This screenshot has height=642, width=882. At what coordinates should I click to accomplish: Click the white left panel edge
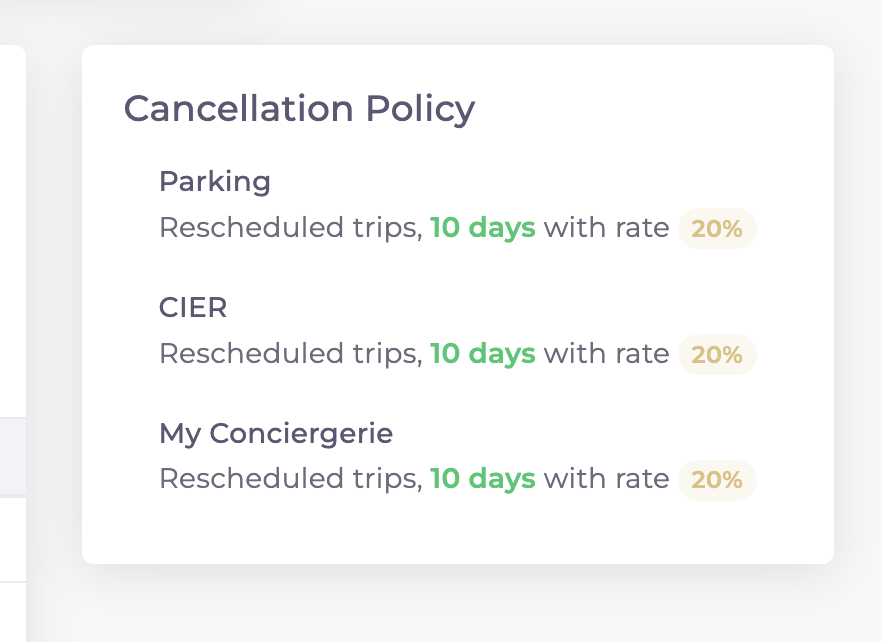click(13, 225)
